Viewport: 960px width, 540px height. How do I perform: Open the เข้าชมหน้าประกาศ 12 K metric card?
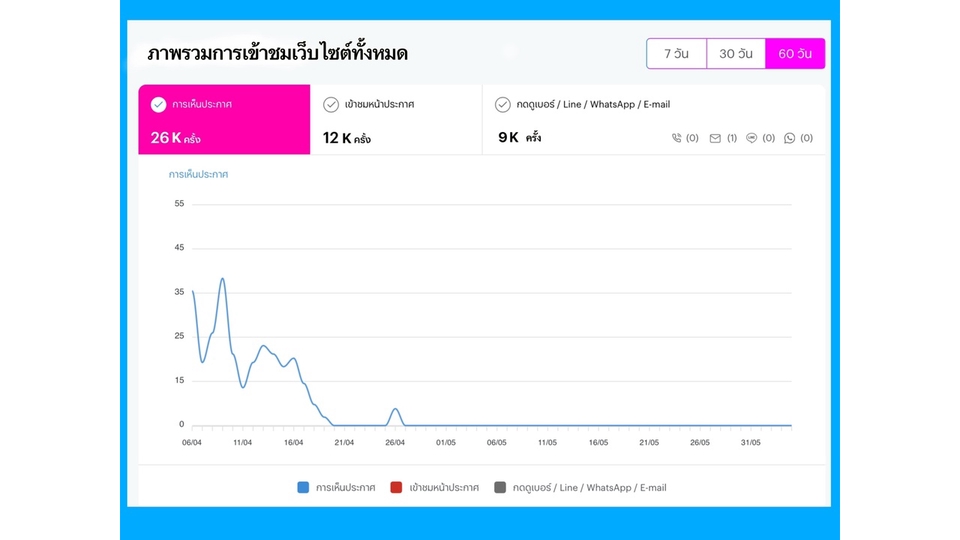coord(396,120)
